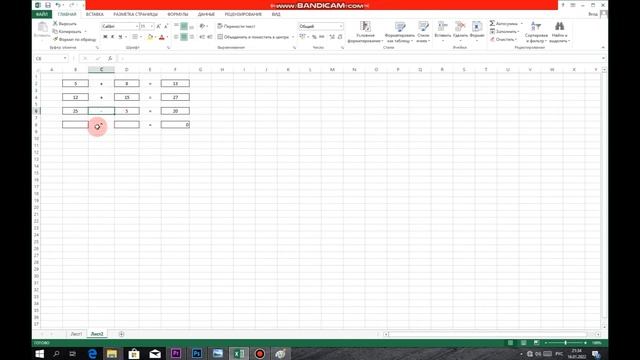This screenshot has width=640, height=360.
Task: Switch to the Data (ДАННЫЕ) tab
Action: 206,14
